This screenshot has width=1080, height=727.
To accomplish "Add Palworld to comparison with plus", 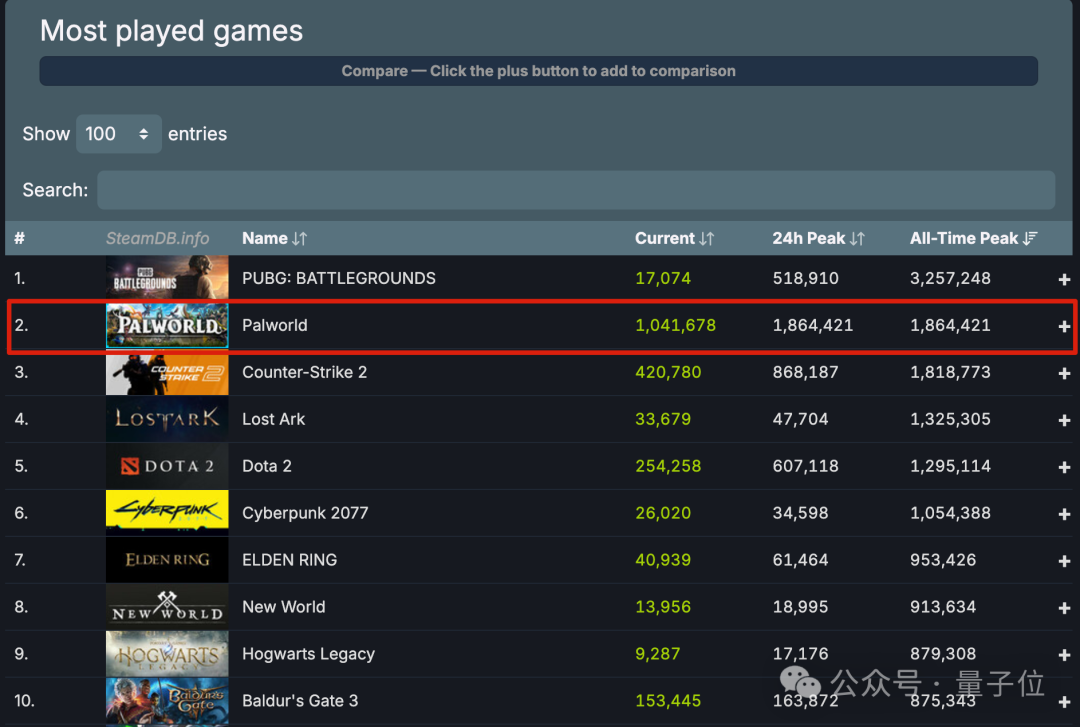I will 1064,326.
